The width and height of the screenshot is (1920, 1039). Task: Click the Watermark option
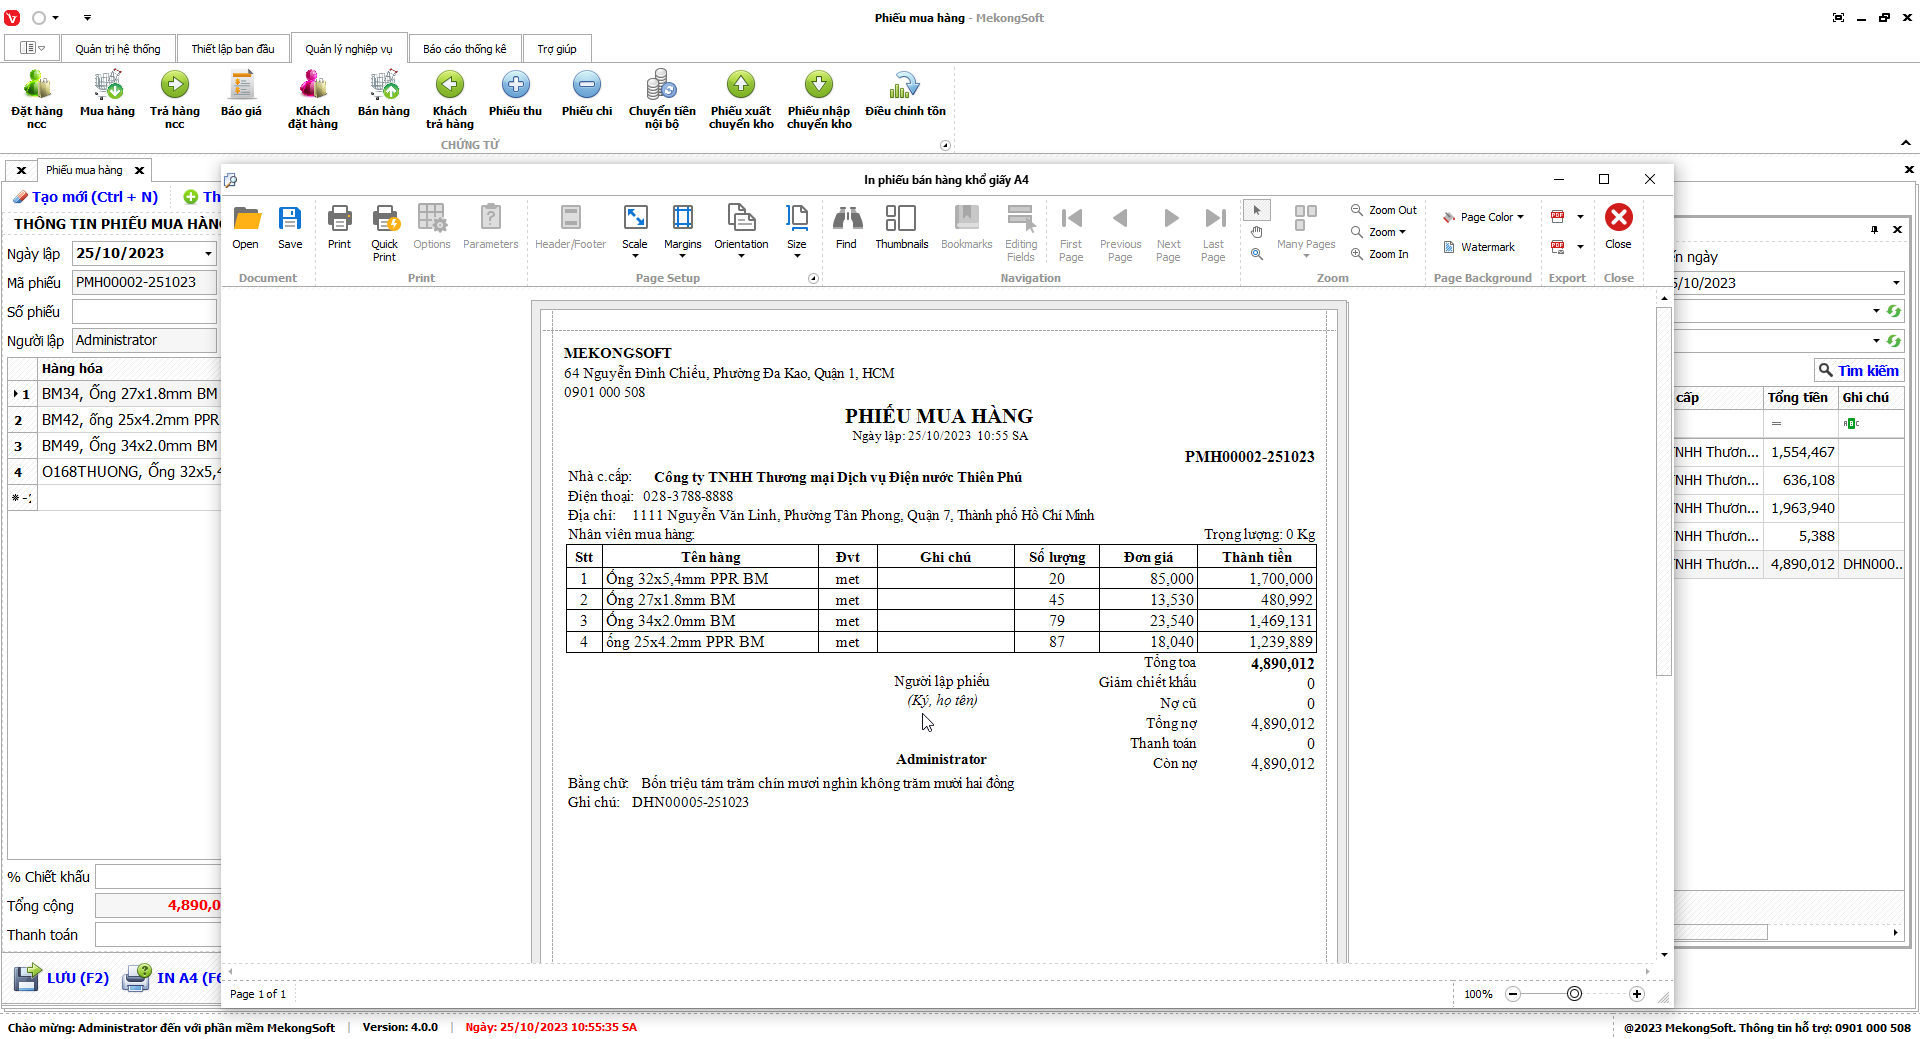click(1479, 247)
